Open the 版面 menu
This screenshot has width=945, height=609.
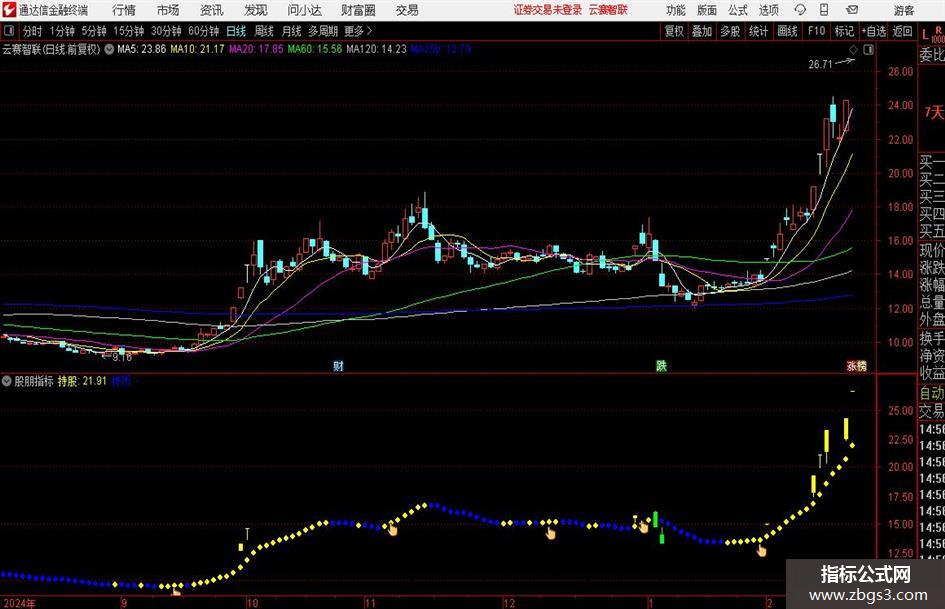[706, 10]
